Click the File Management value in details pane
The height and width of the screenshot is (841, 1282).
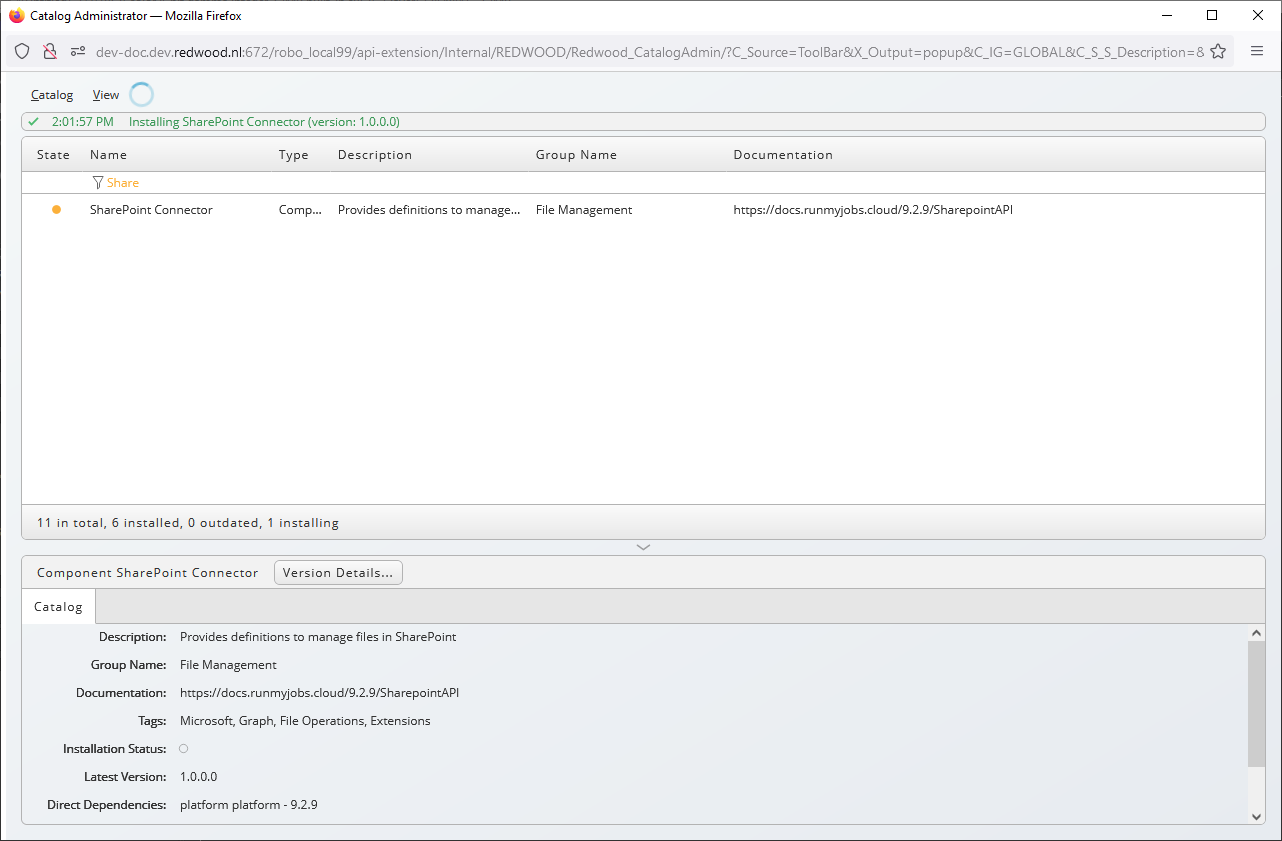(228, 665)
